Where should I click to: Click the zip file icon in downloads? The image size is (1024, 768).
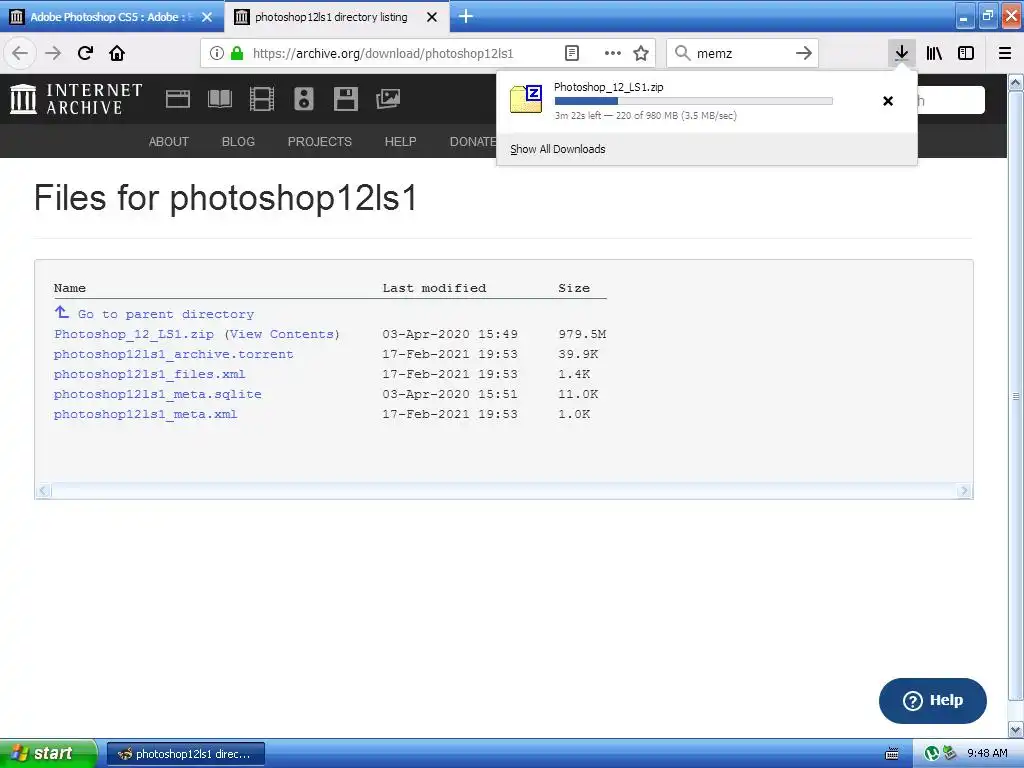(526, 99)
